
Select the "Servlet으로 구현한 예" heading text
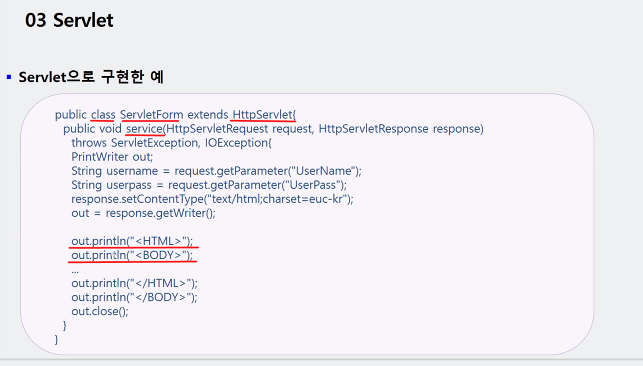pyautogui.click(x=91, y=77)
